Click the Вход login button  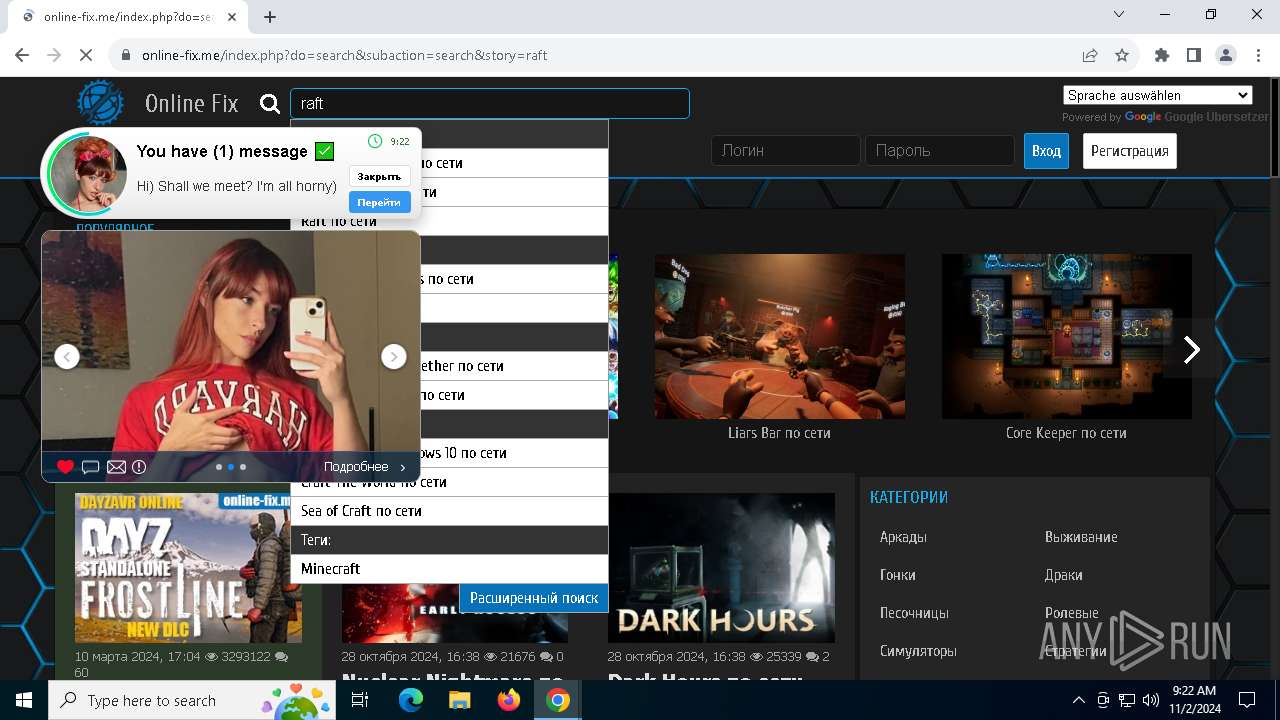1046,151
